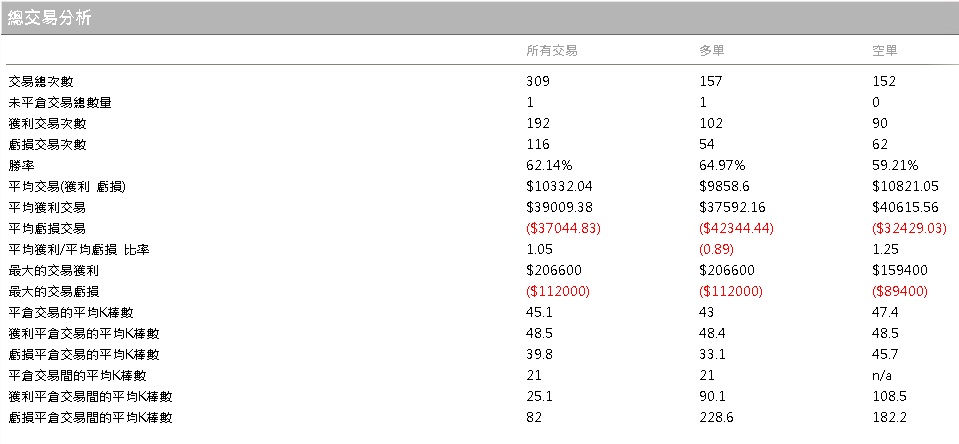This screenshot has width=959, height=444.
Task: Click the 最大的交易虧損 row label
Action: pos(53,292)
